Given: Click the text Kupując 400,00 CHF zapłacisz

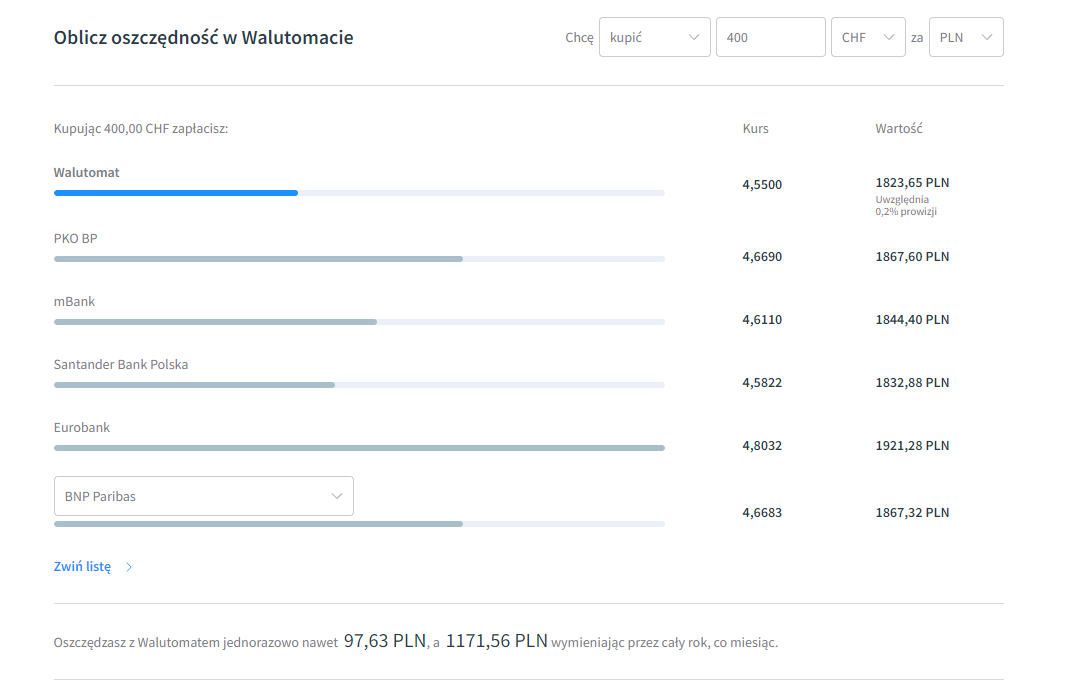Looking at the screenshot, I should tap(141, 129).
